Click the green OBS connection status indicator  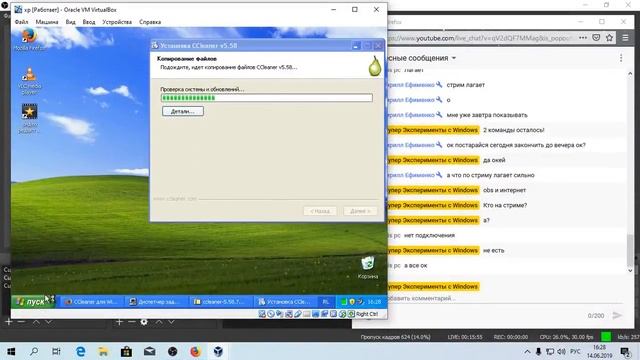click(606, 337)
